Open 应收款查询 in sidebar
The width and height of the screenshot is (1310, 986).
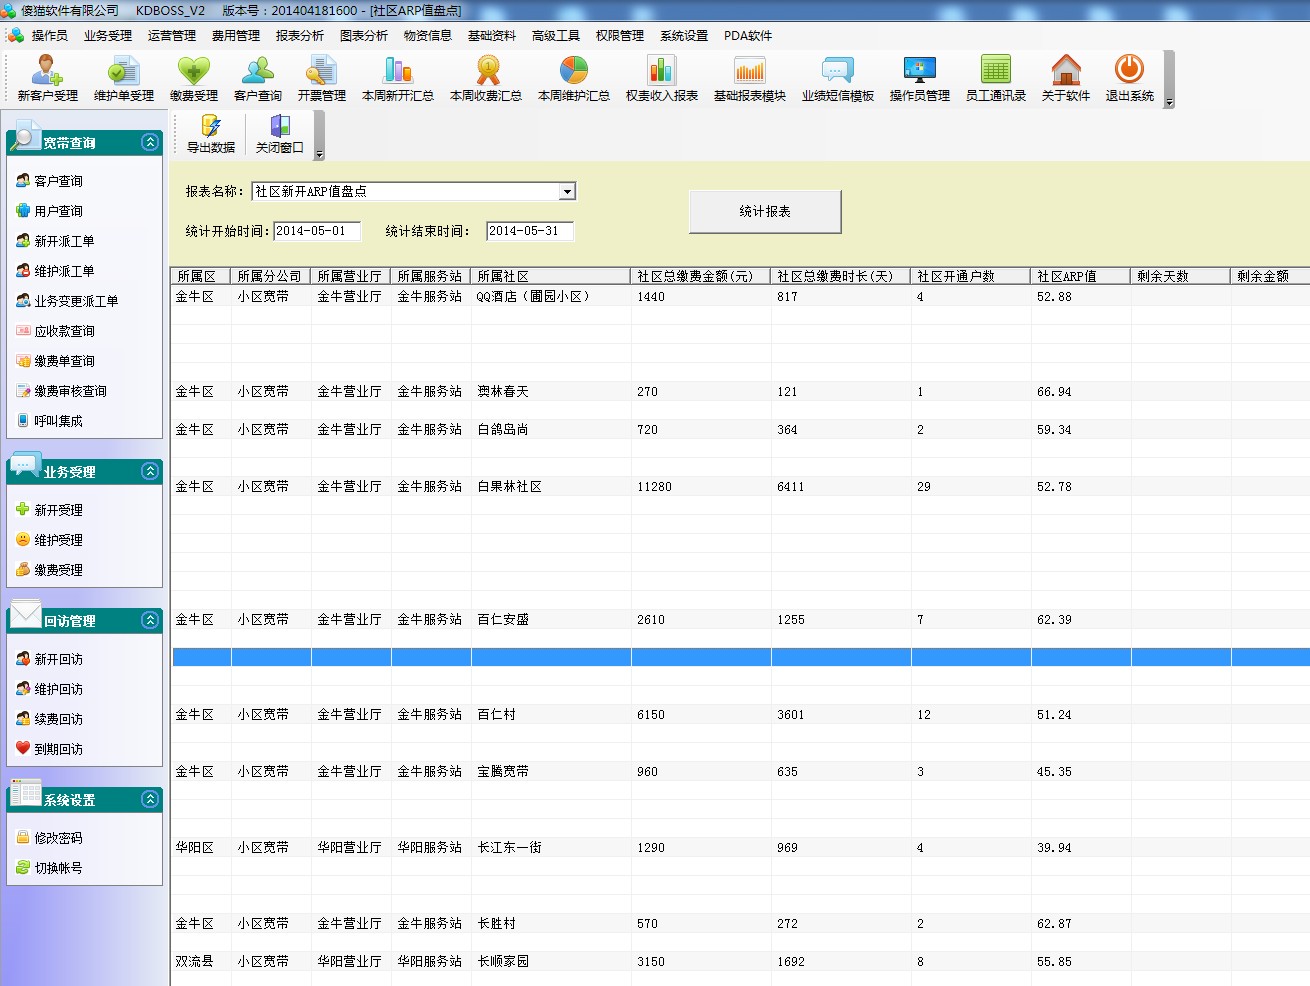(56, 331)
